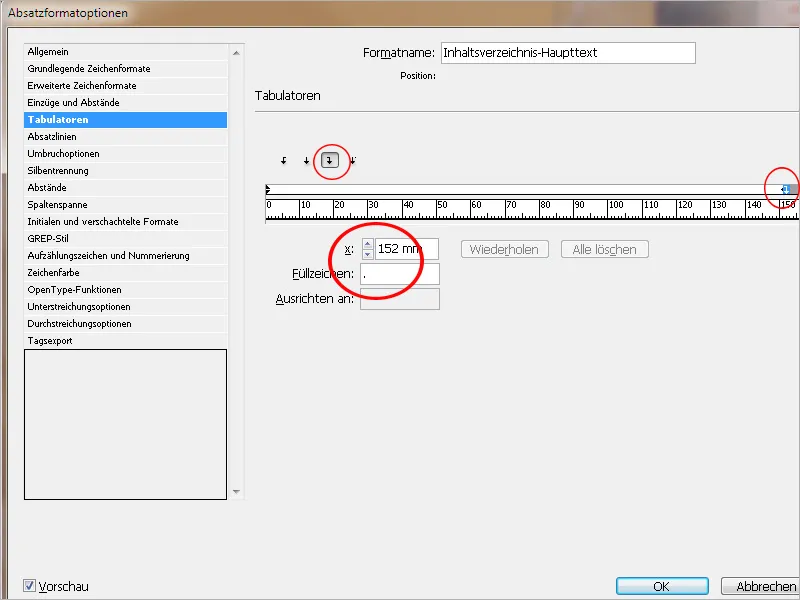800x600 pixels.
Task: Open the Zeichenfarbe category
Action: click(126, 273)
